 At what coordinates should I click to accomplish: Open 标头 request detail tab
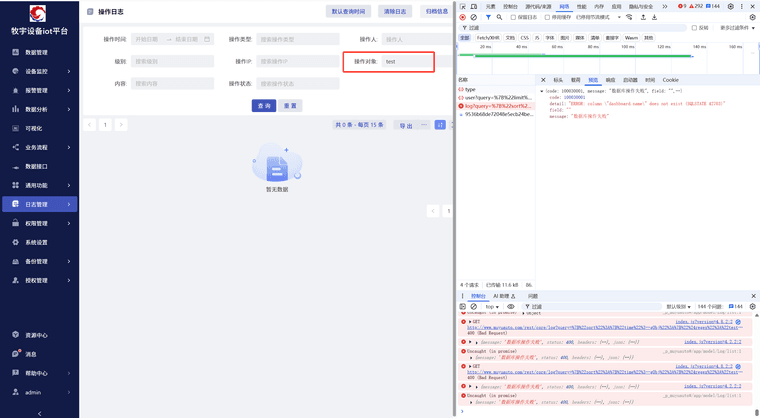558,80
